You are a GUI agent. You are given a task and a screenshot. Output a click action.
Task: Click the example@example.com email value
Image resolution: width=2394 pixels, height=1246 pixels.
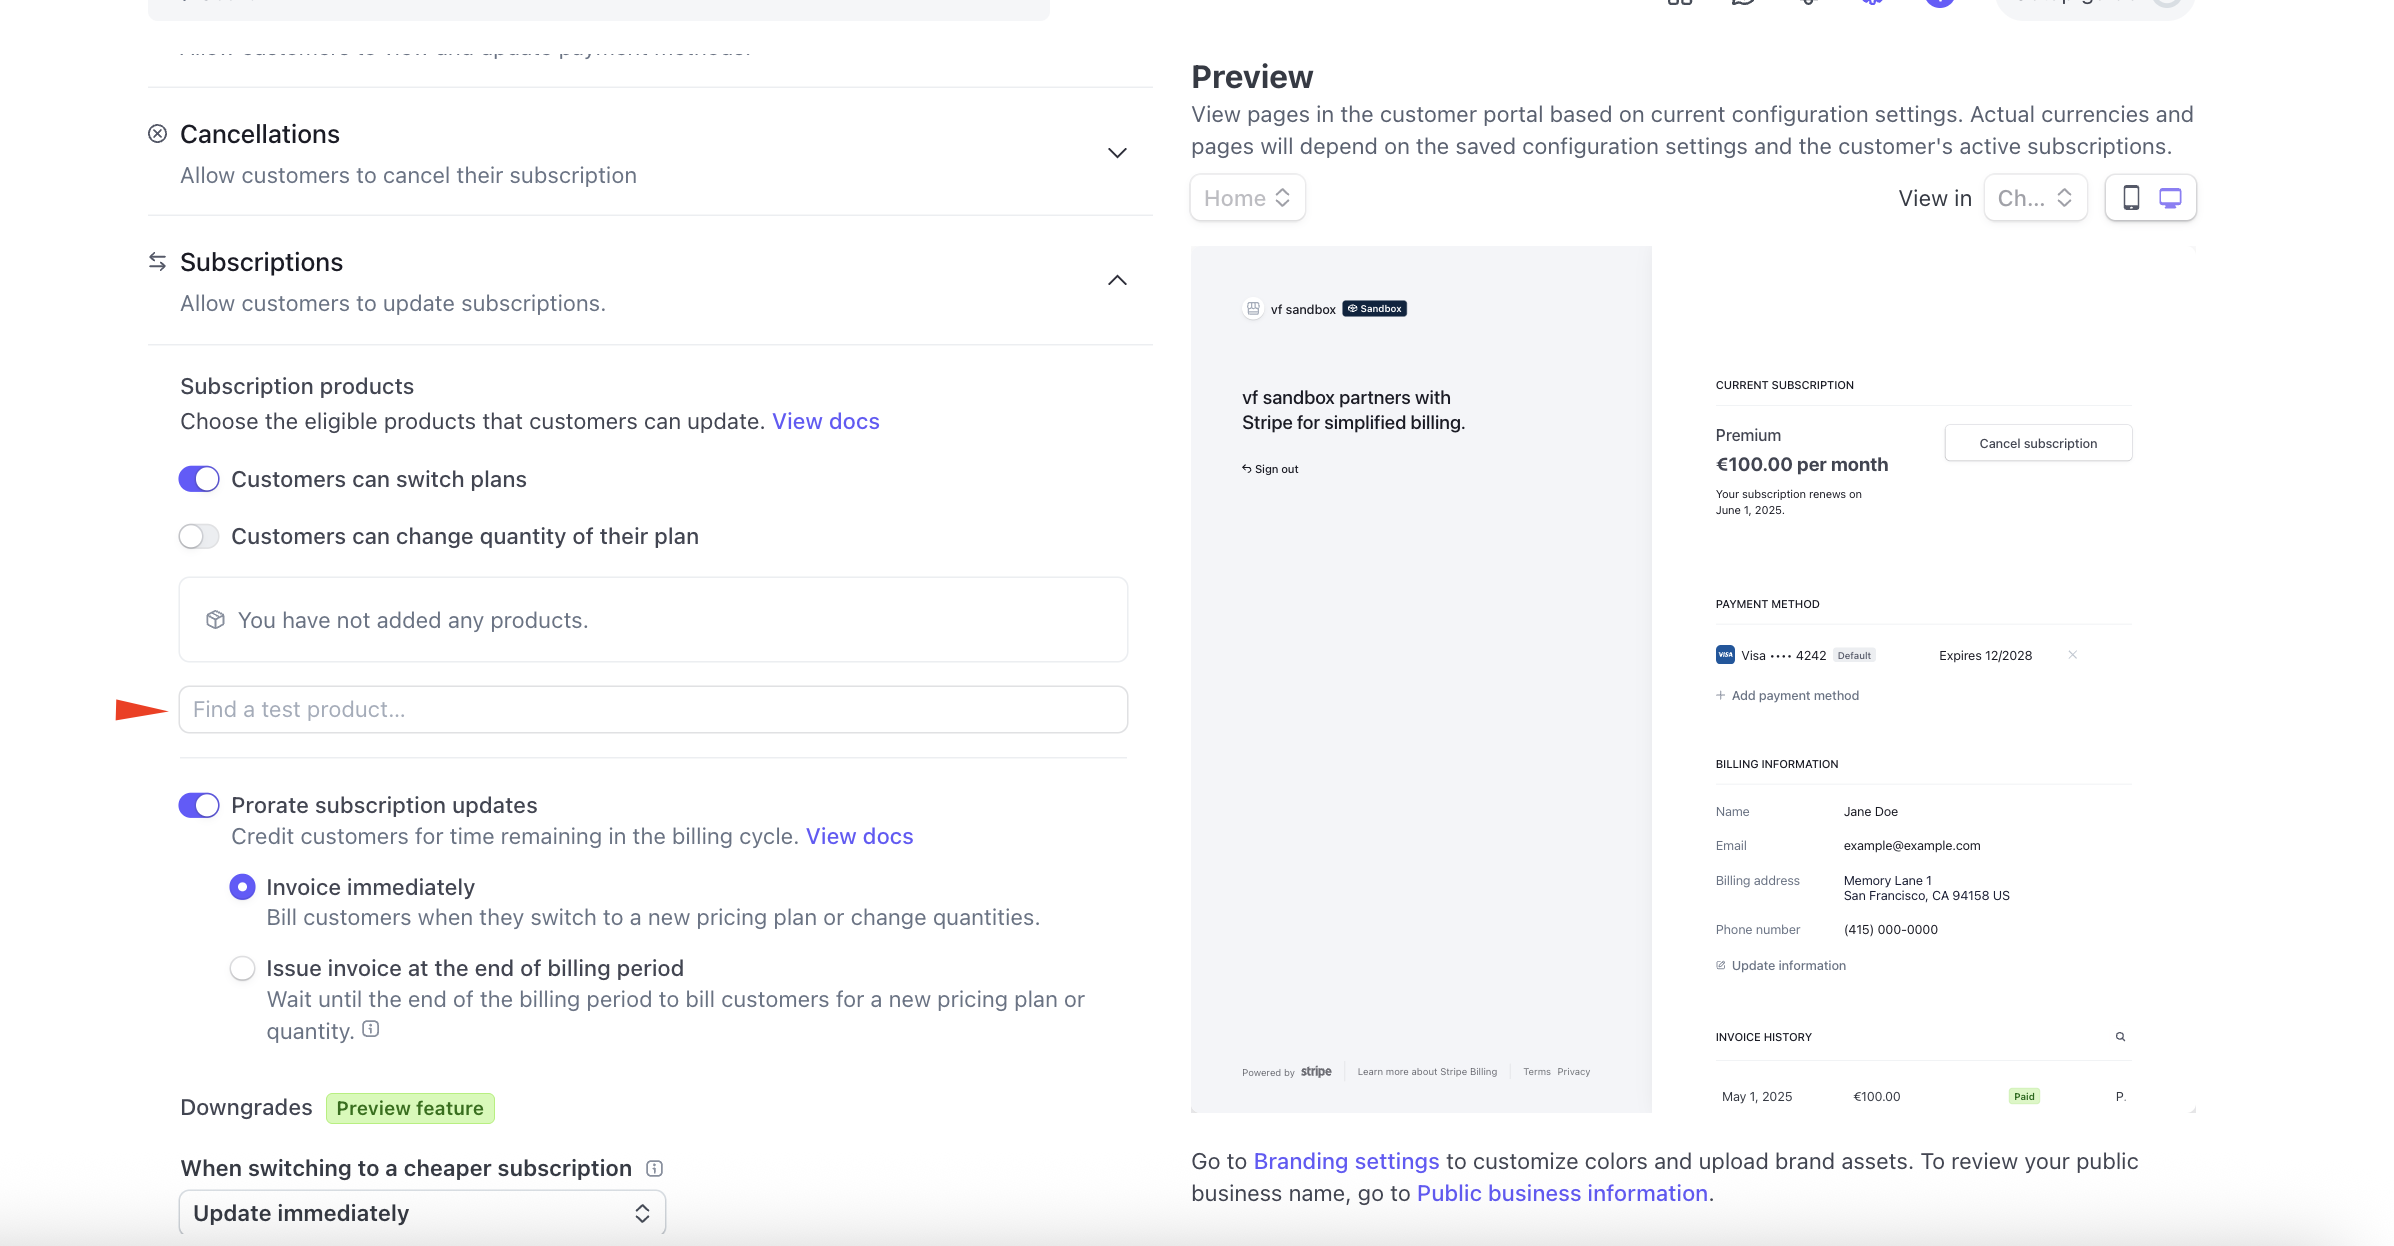[1912, 846]
